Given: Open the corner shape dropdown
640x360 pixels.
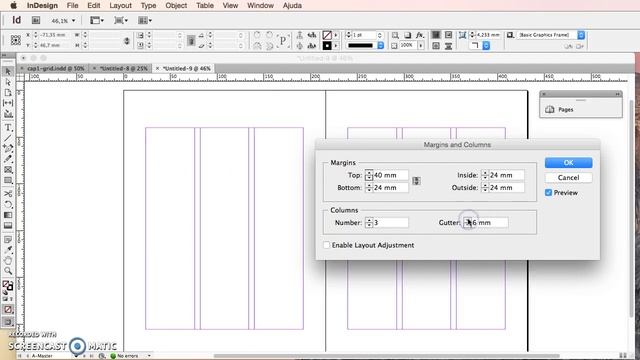Looking at the screenshot, I should [x=486, y=45].
